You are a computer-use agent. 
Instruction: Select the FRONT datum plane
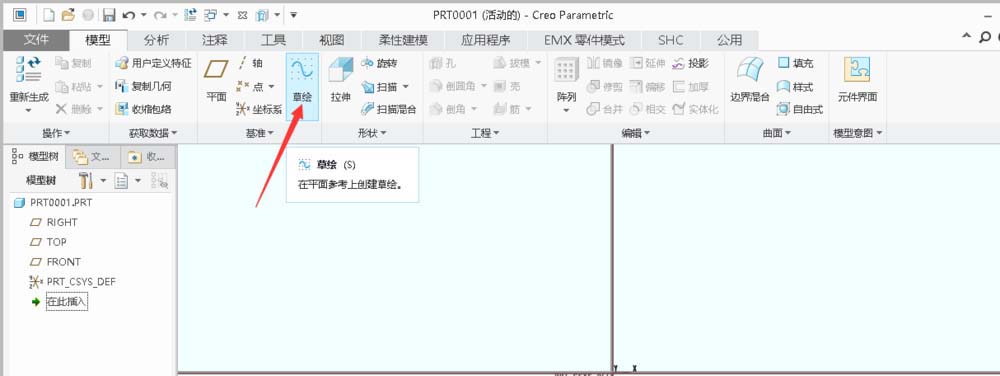pyautogui.click(x=55, y=262)
